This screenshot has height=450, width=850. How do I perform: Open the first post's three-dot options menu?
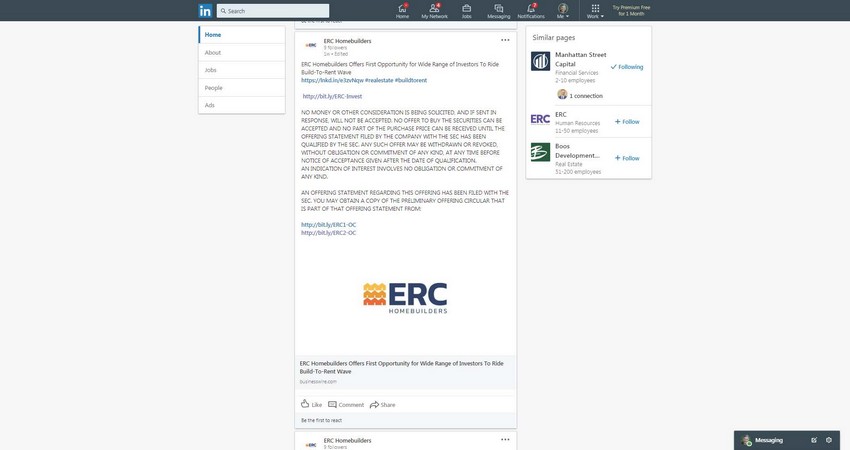[505, 40]
